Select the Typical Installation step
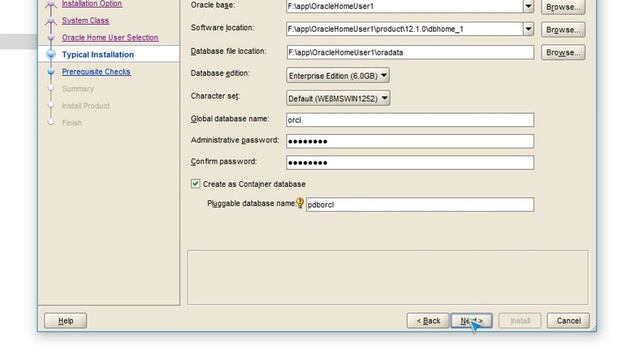The image size is (640, 360). pos(98,55)
